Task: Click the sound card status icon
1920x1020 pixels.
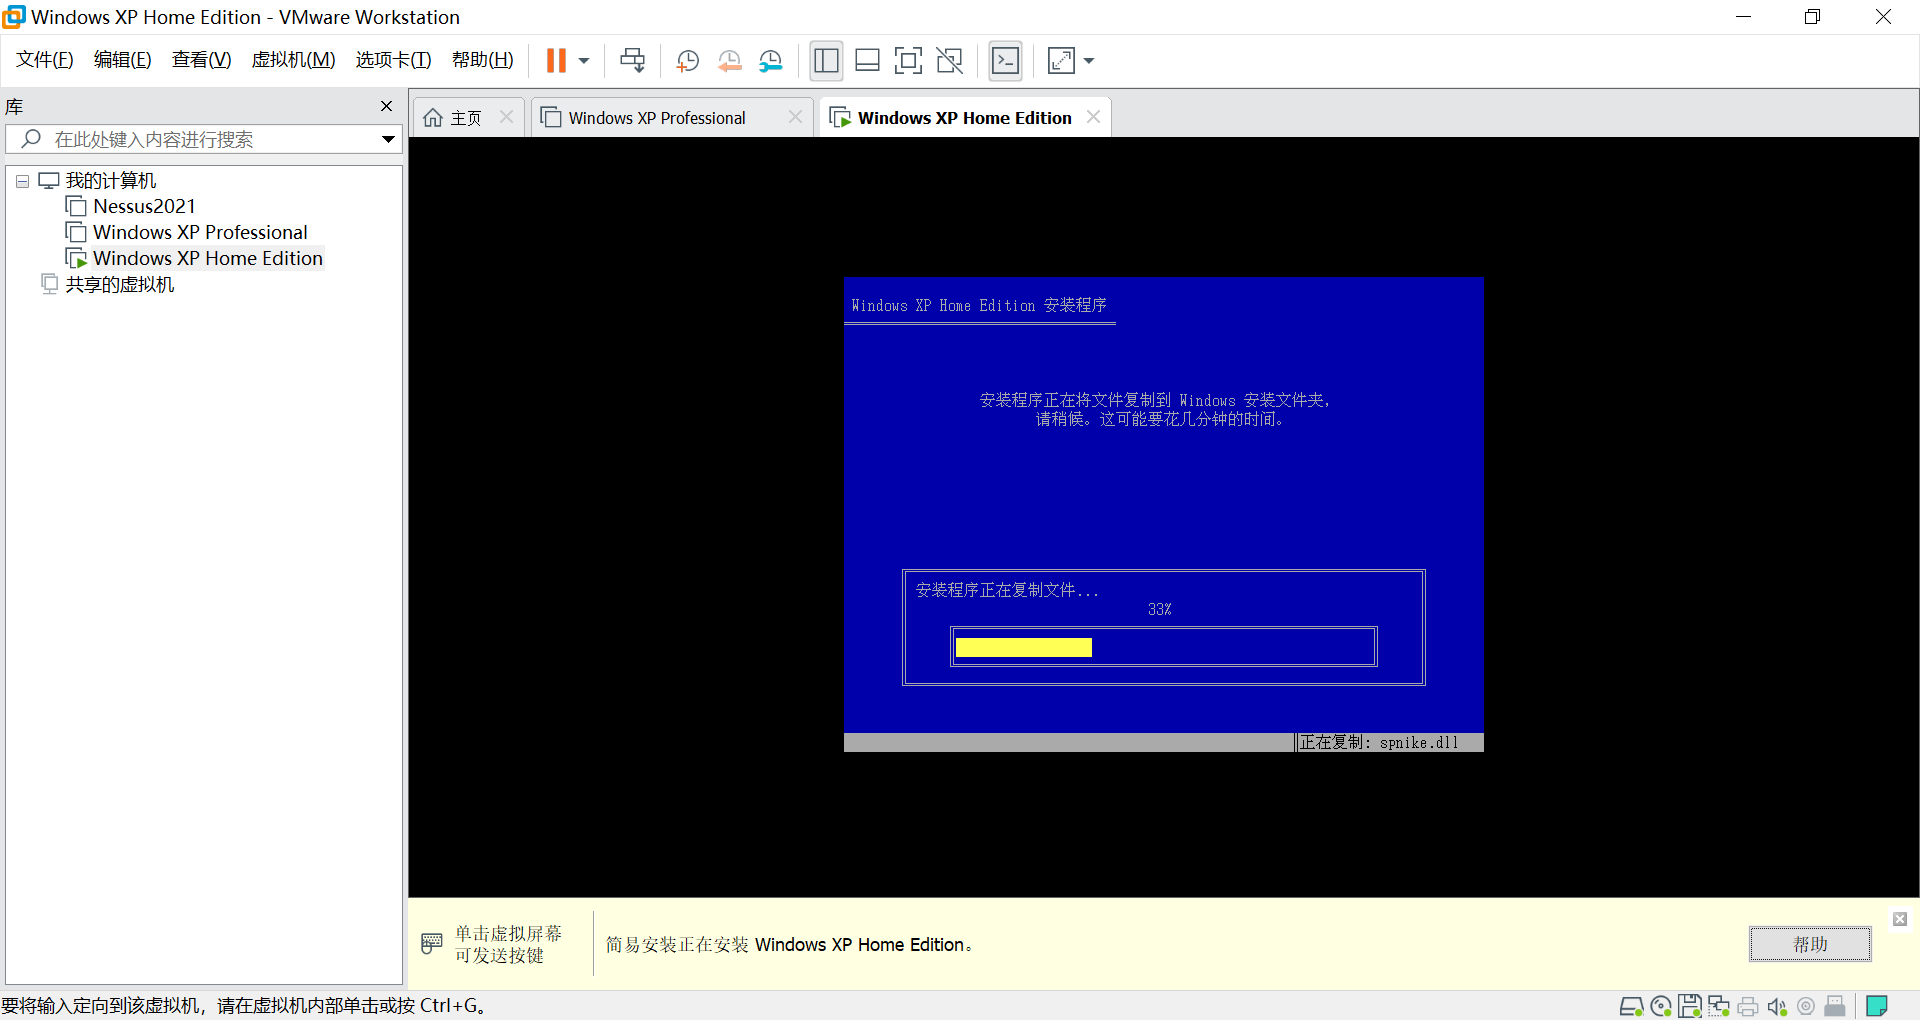Action: 1777,1006
